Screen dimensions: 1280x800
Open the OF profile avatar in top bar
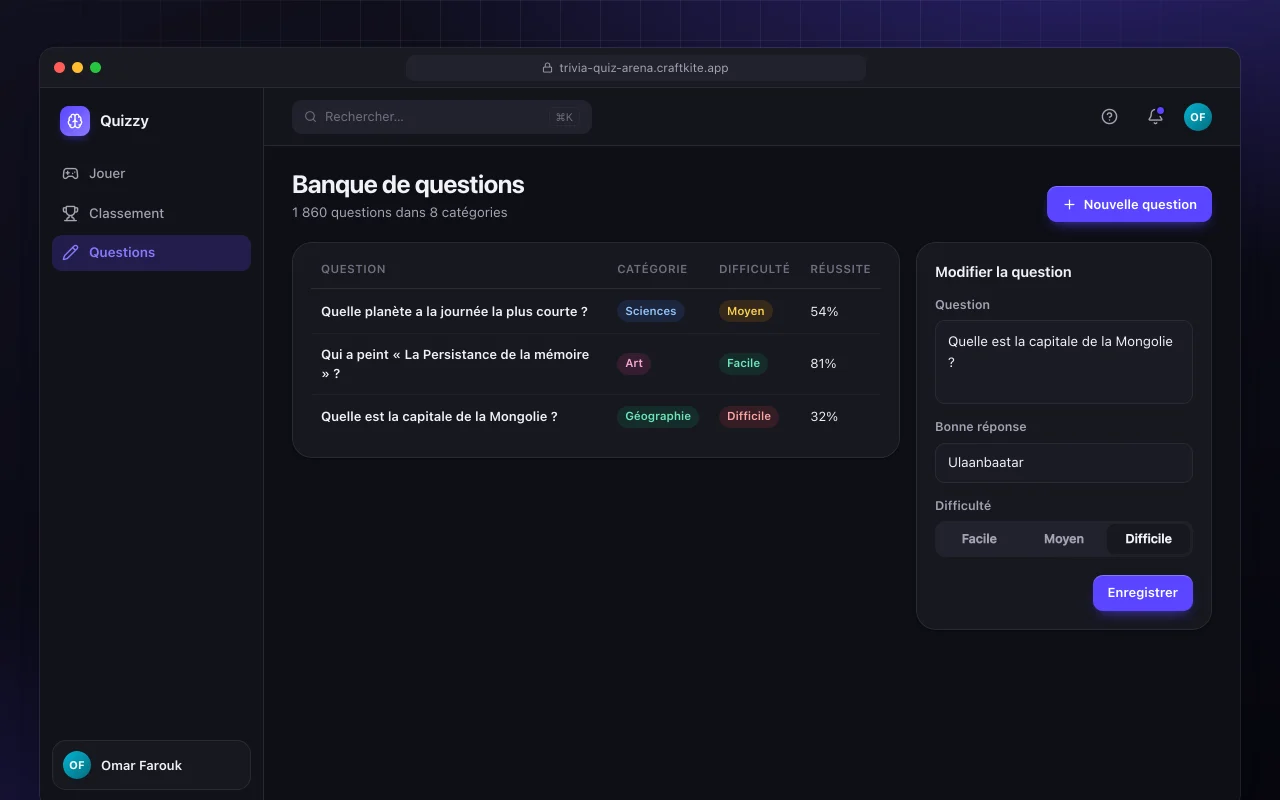click(x=1198, y=117)
